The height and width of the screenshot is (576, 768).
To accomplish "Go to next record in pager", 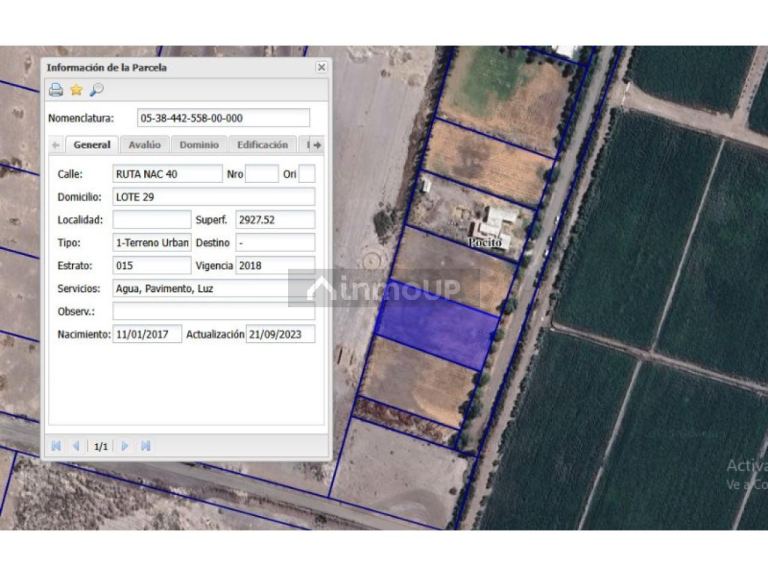I will [x=125, y=446].
